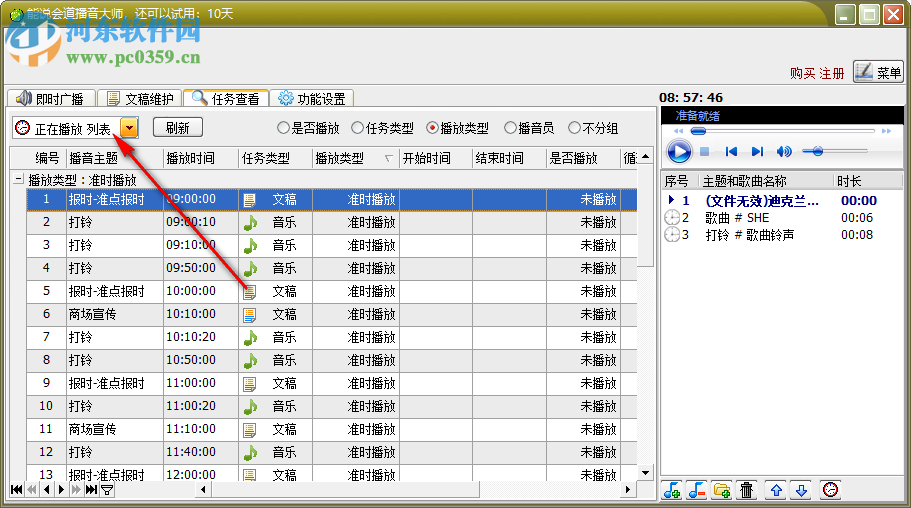
Task: Select the 播音员 grouping radio button
Action: coord(510,128)
